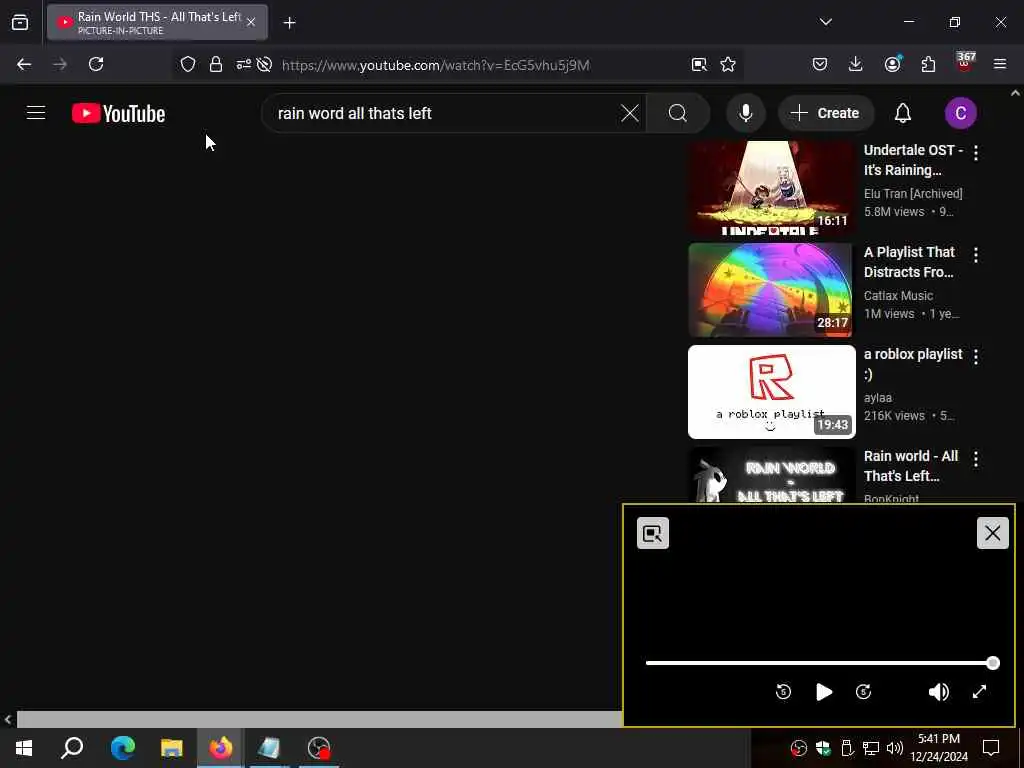Open the Firefox account icon

pyautogui.click(x=892, y=64)
